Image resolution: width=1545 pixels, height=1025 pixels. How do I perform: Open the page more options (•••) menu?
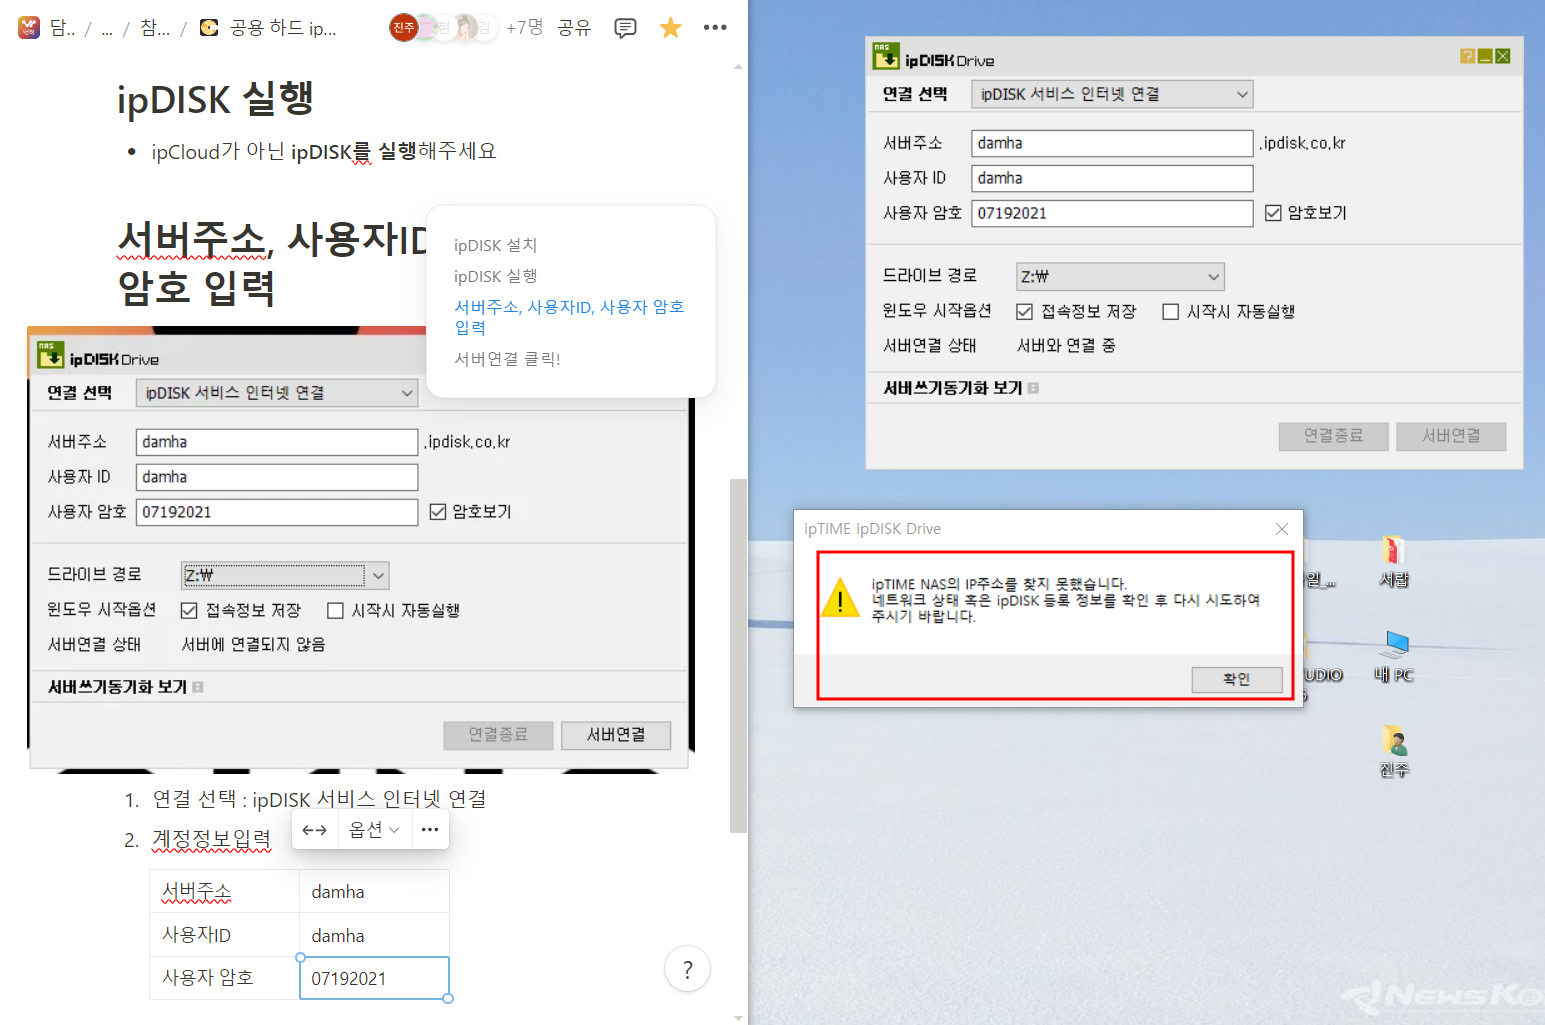click(x=715, y=27)
